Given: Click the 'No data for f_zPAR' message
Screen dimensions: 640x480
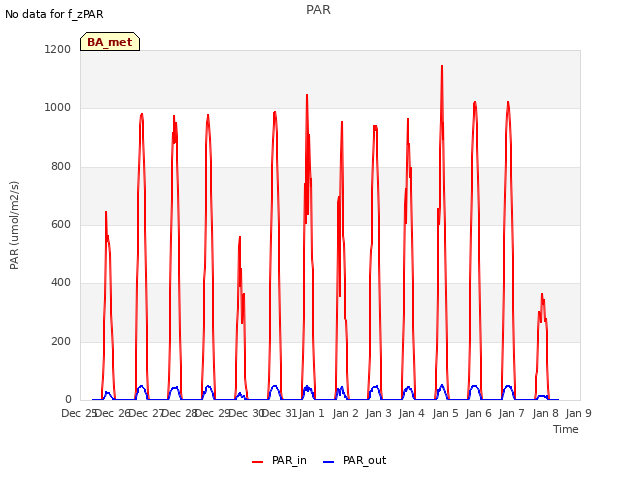Looking at the screenshot, I should (x=54, y=14).
